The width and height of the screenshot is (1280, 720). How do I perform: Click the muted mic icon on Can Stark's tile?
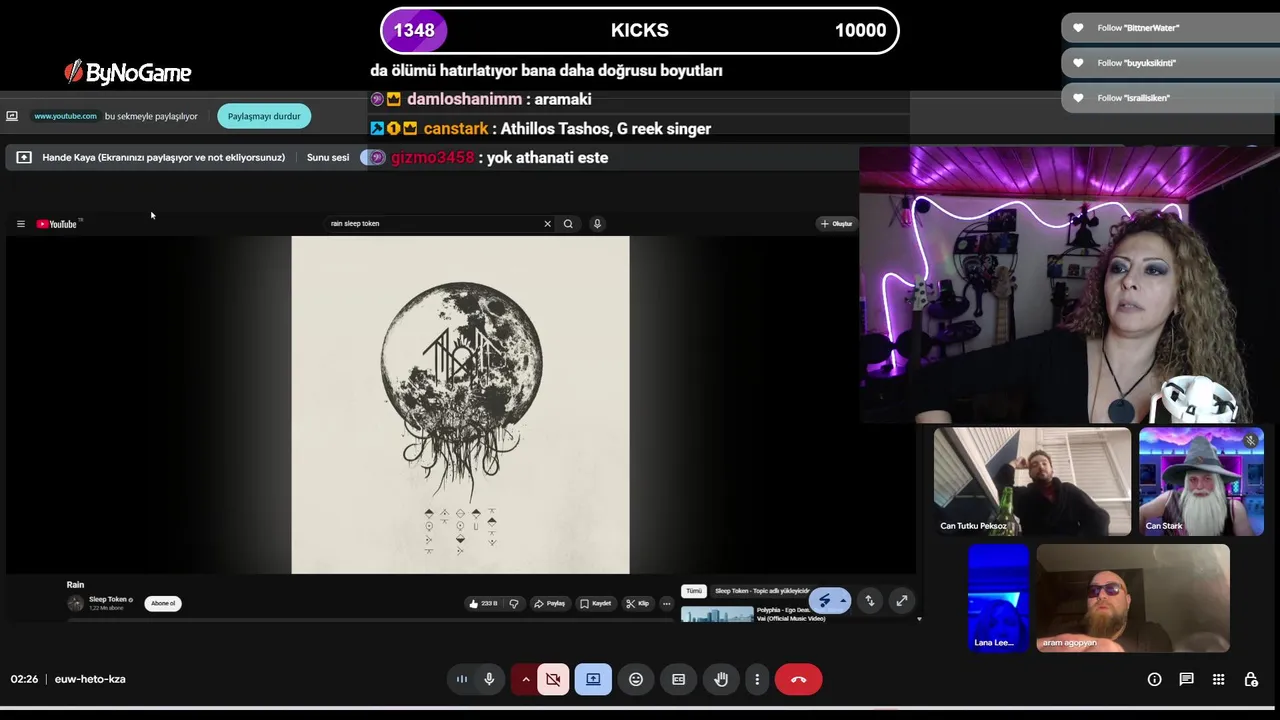point(1250,440)
